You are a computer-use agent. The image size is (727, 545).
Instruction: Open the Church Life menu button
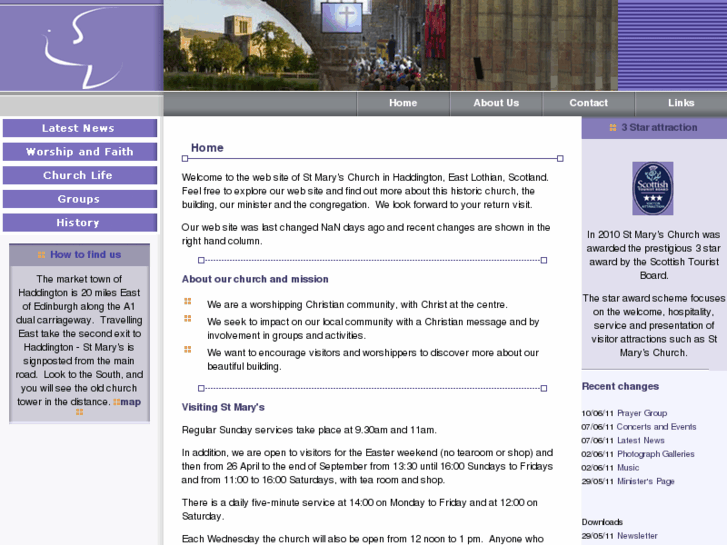coord(80,175)
